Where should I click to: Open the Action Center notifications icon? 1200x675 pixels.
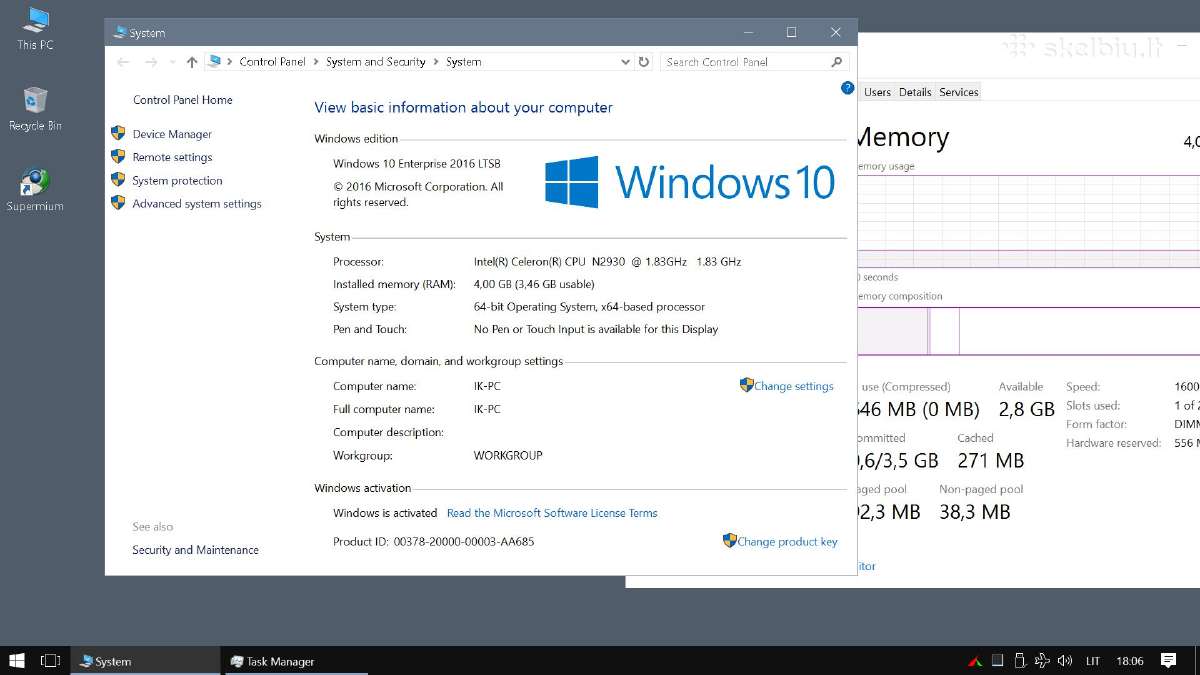[1168, 661]
